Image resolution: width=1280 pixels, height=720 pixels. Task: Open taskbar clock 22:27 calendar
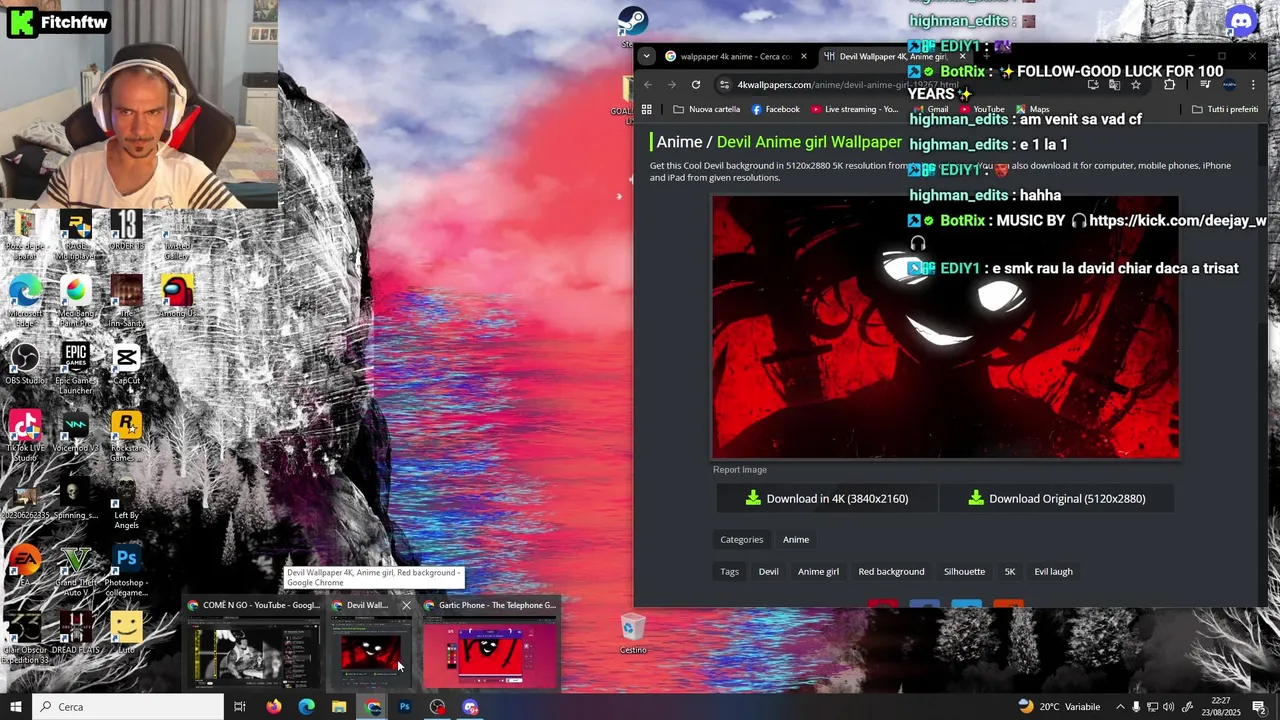[1223, 707]
